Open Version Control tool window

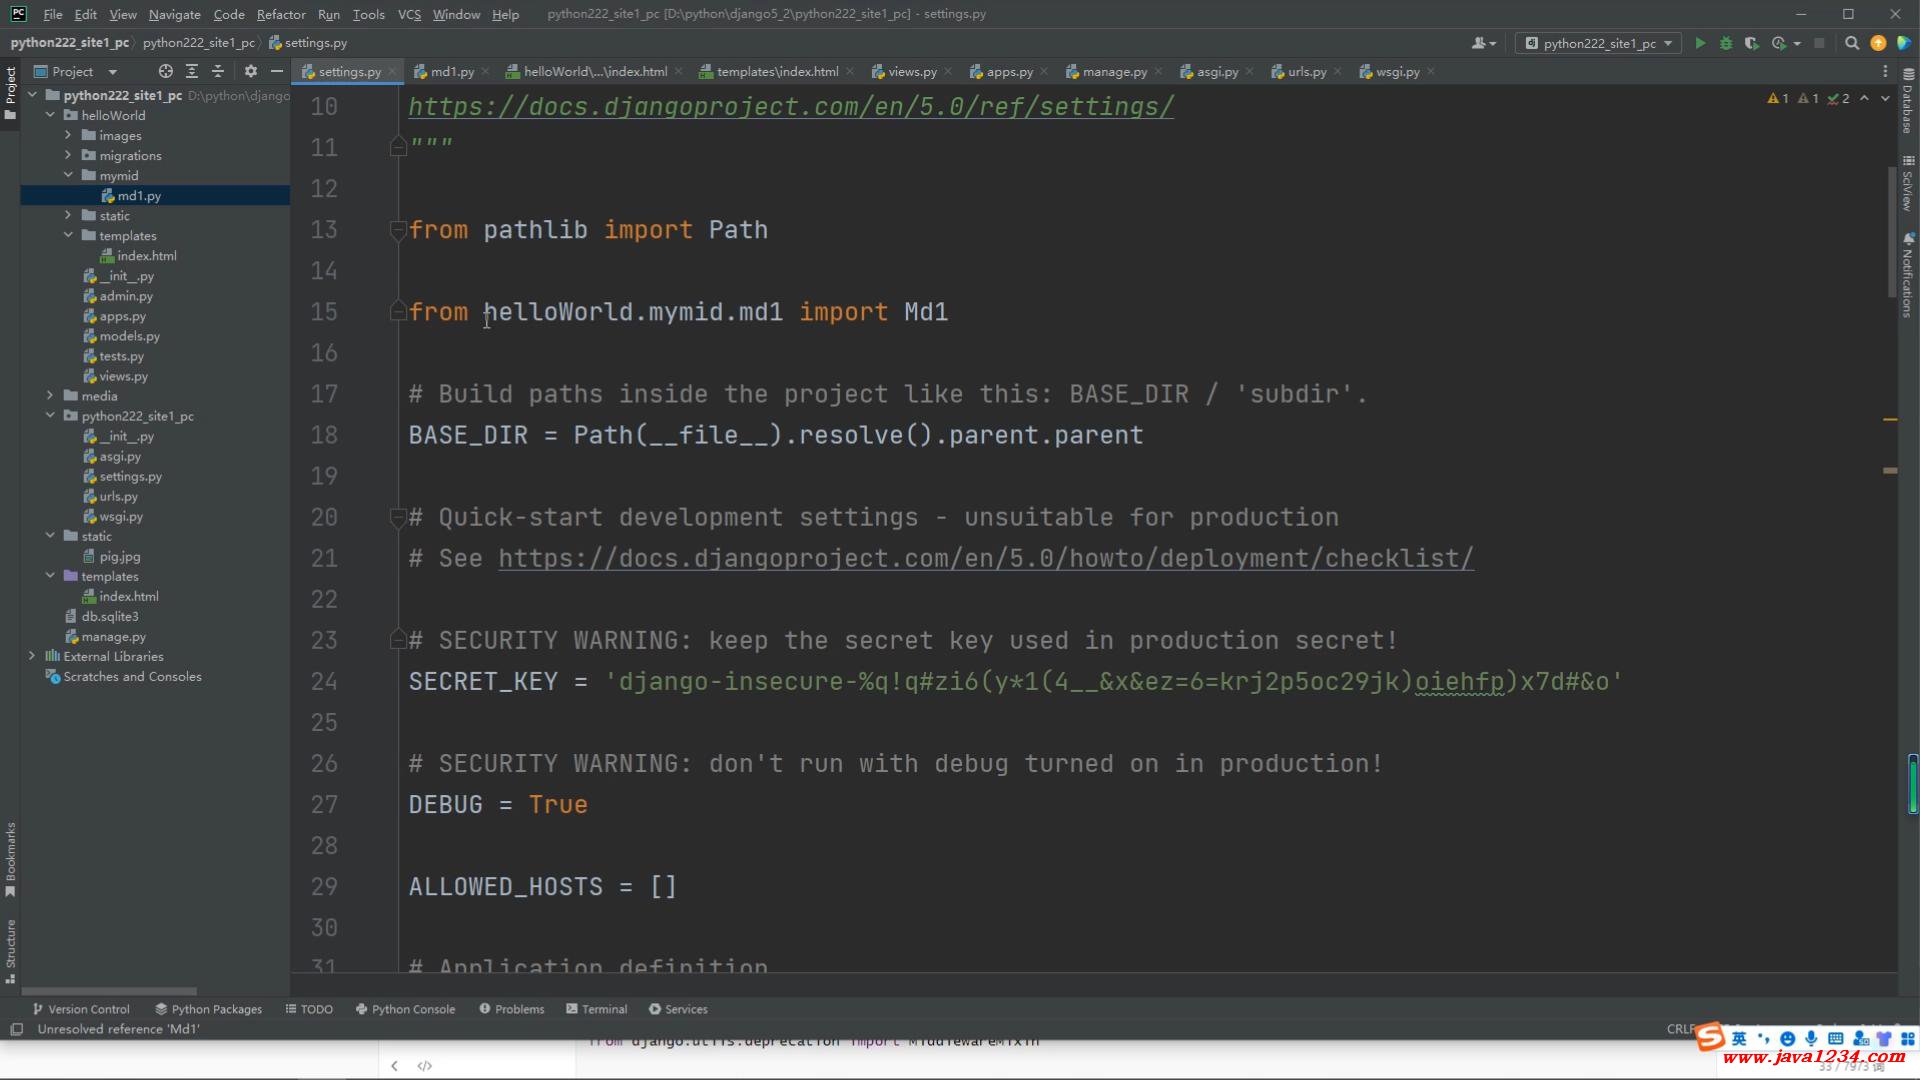pos(81,1009)
